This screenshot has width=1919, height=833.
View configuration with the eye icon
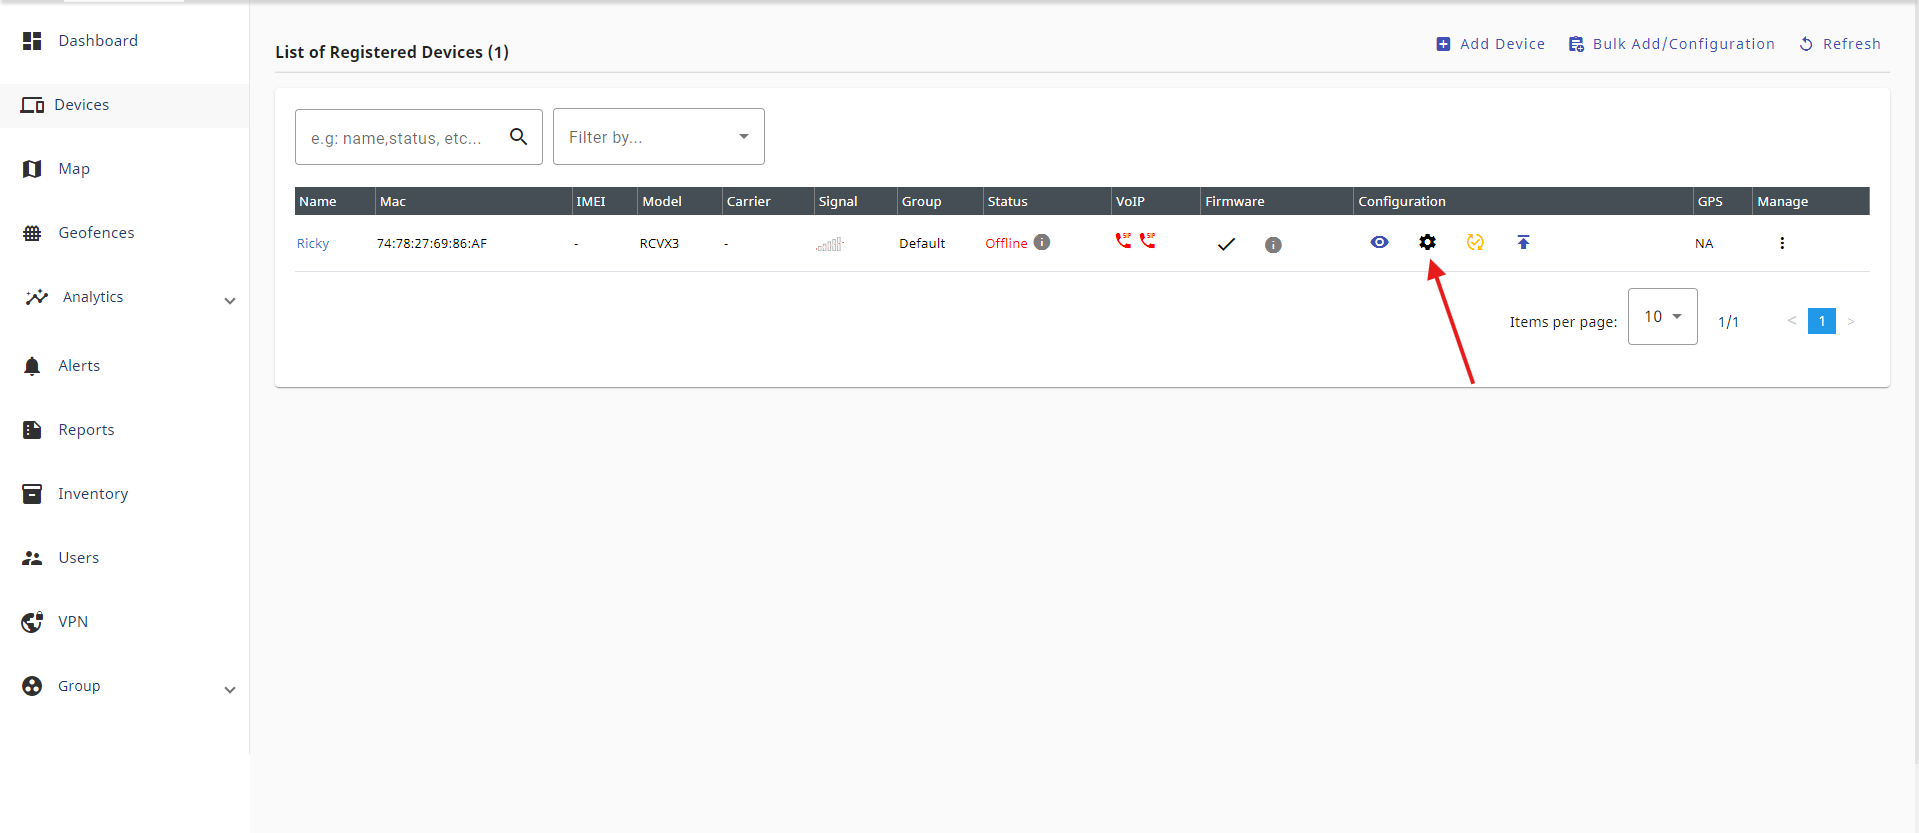coord(1380,242)
